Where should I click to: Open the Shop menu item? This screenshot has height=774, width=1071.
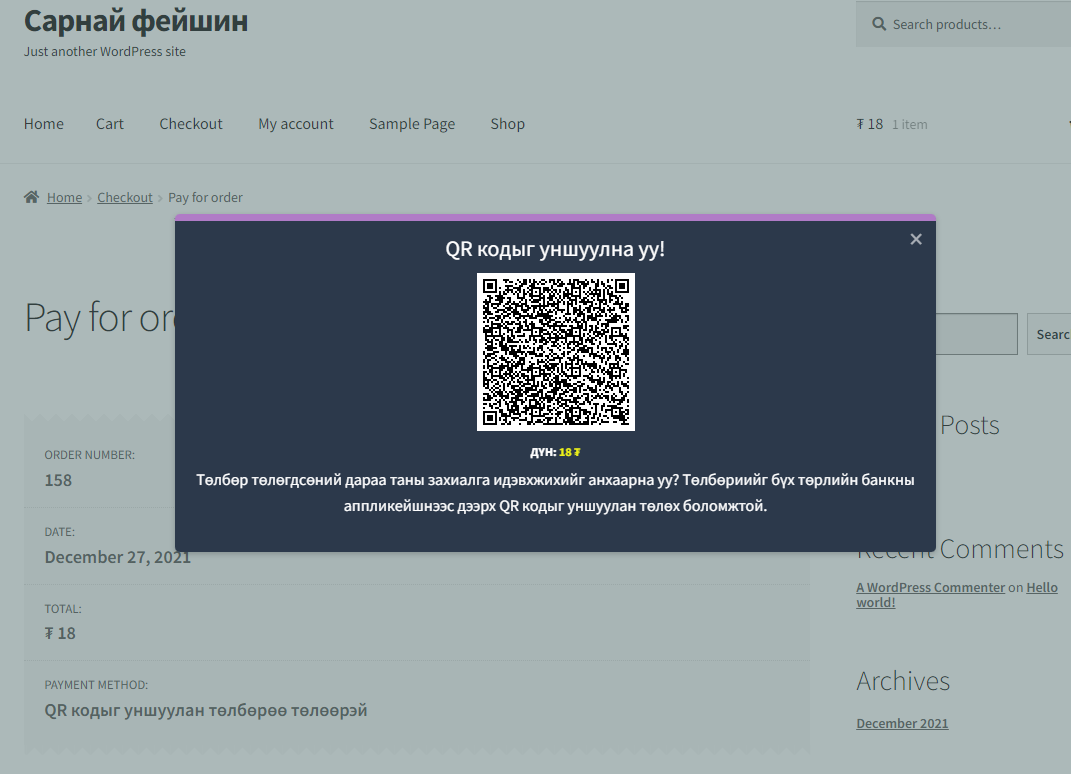(507, 124)
